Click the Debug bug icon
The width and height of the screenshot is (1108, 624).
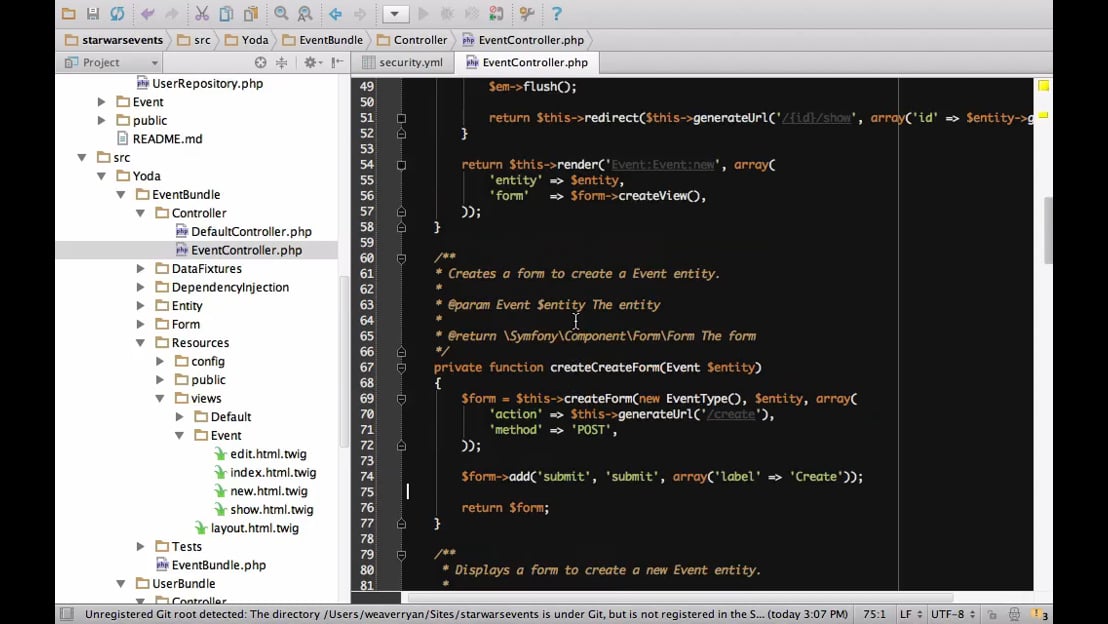(x=447, y=13)
